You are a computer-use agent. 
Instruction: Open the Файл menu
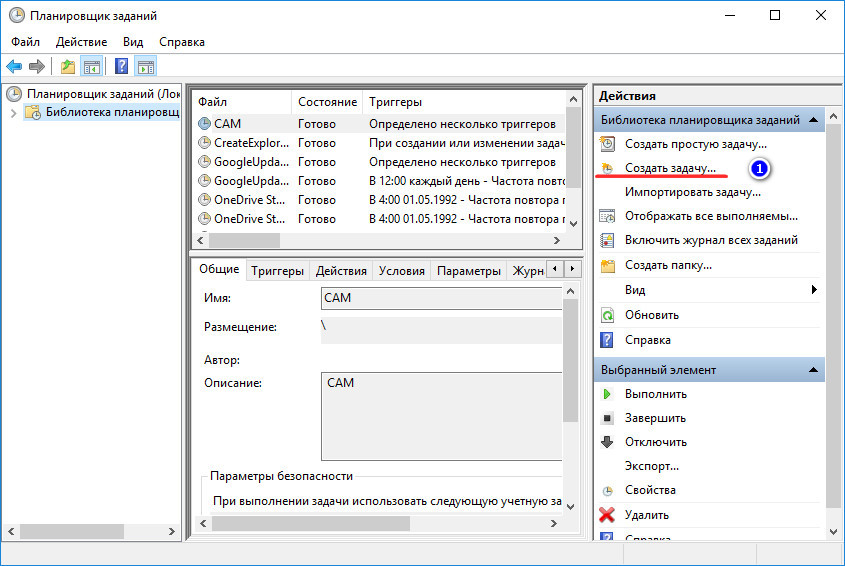click(25, 42)
